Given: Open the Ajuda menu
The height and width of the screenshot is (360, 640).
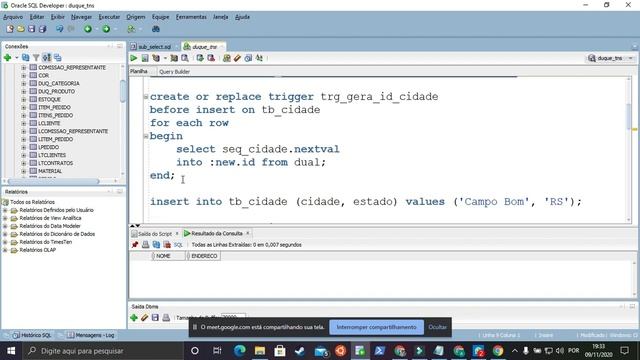Looking at the screenshot, I should pyautogui.click(x=242, y=17).
